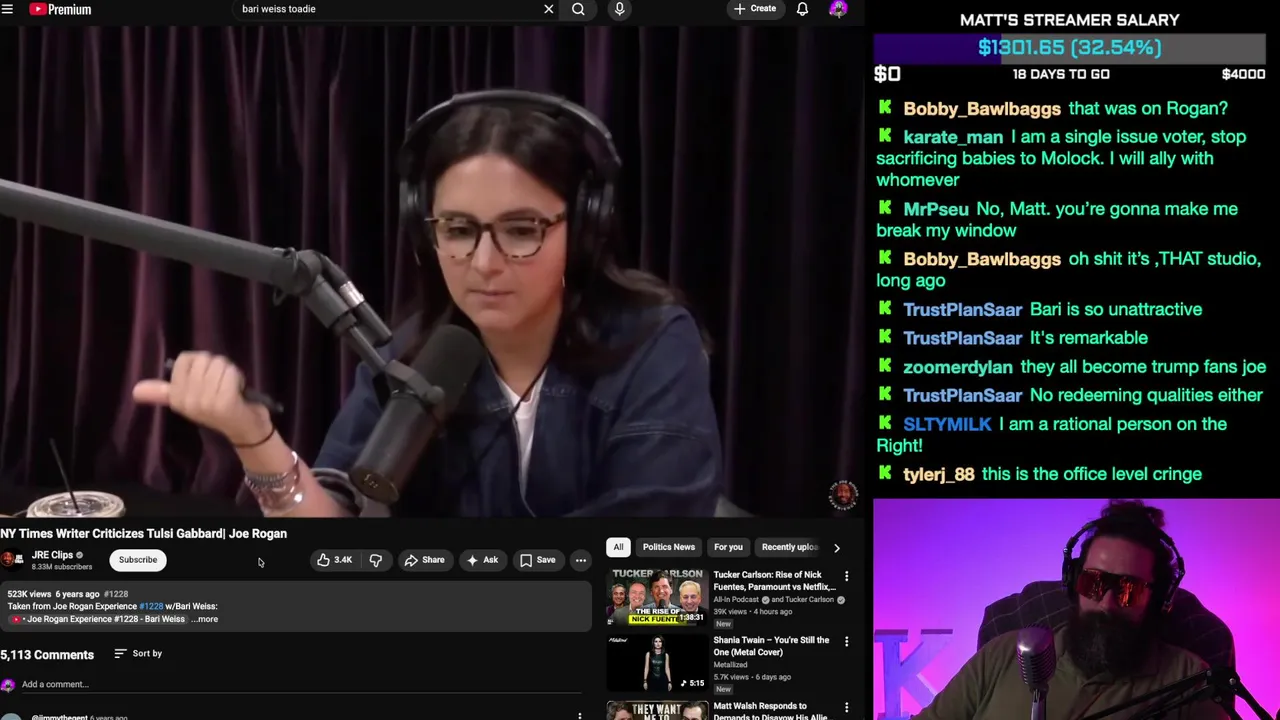This screenshot has width=1280, height=720.
Task: Open 'Tucker Carlson: Rise of Nick Fuentes' title
Action: pos(773,581)
